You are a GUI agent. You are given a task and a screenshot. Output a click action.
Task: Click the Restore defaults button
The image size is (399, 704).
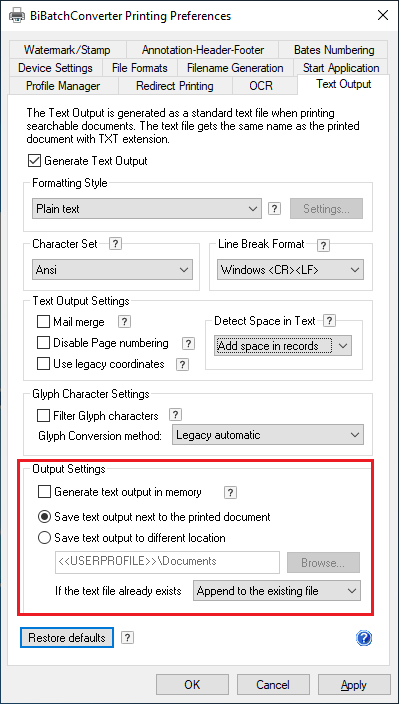click(x=67, y=638)
